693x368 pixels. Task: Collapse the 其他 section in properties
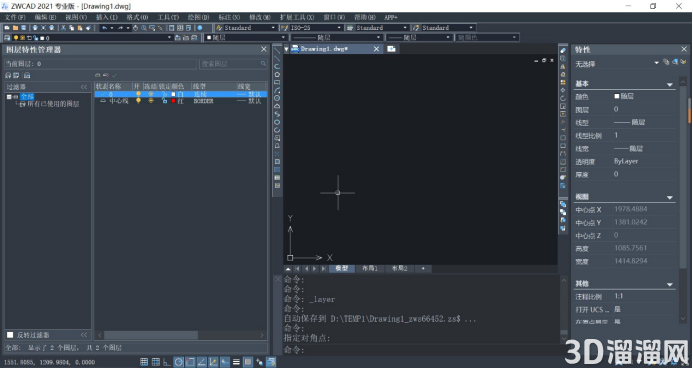click(670, 285)
